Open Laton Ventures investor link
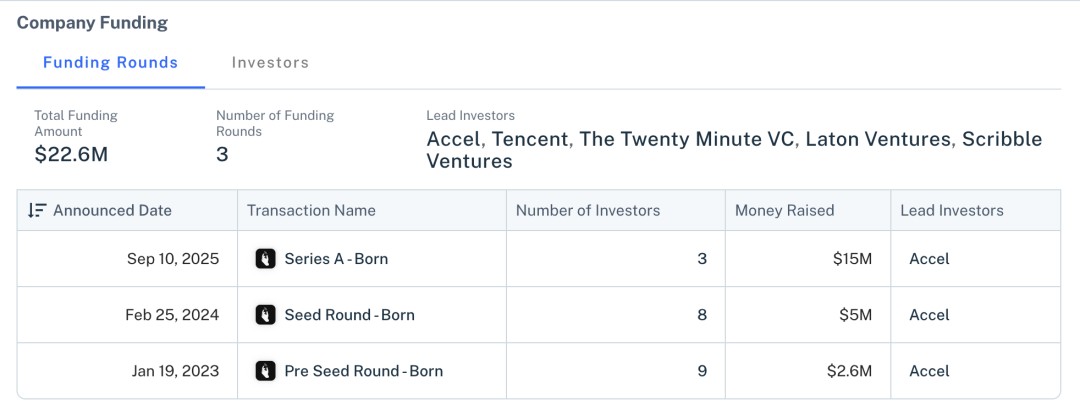The width and height of the screenshot is (1080, 406). (877, 139)
